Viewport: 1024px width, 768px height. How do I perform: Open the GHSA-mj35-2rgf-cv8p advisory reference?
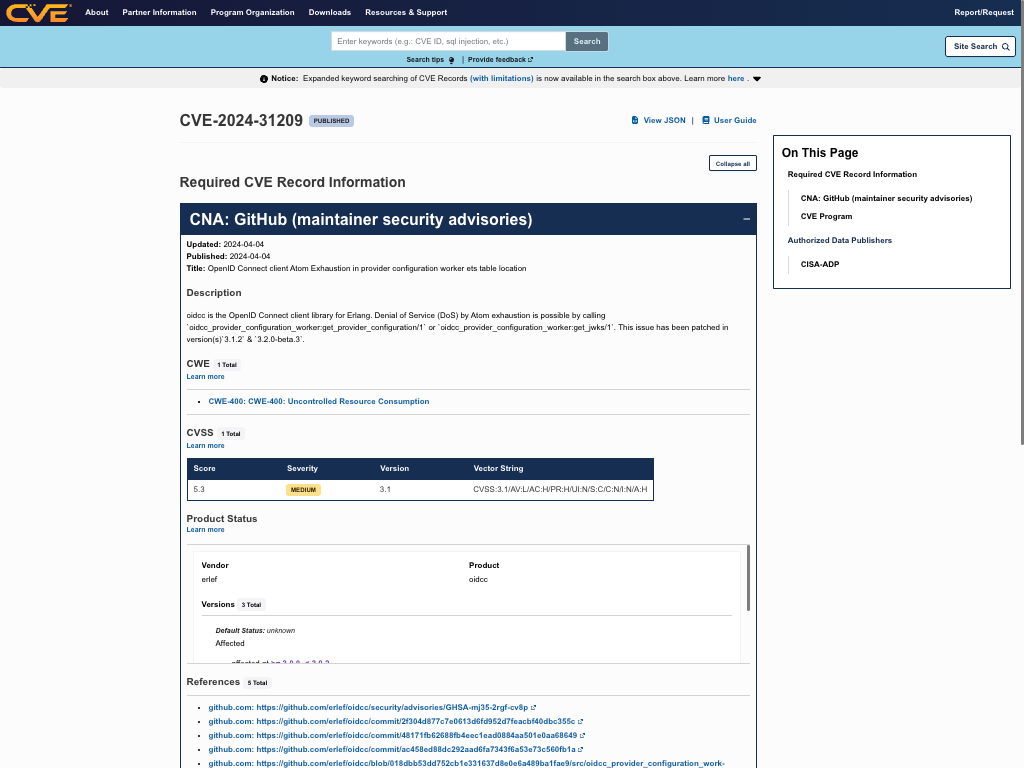[368, 707]
